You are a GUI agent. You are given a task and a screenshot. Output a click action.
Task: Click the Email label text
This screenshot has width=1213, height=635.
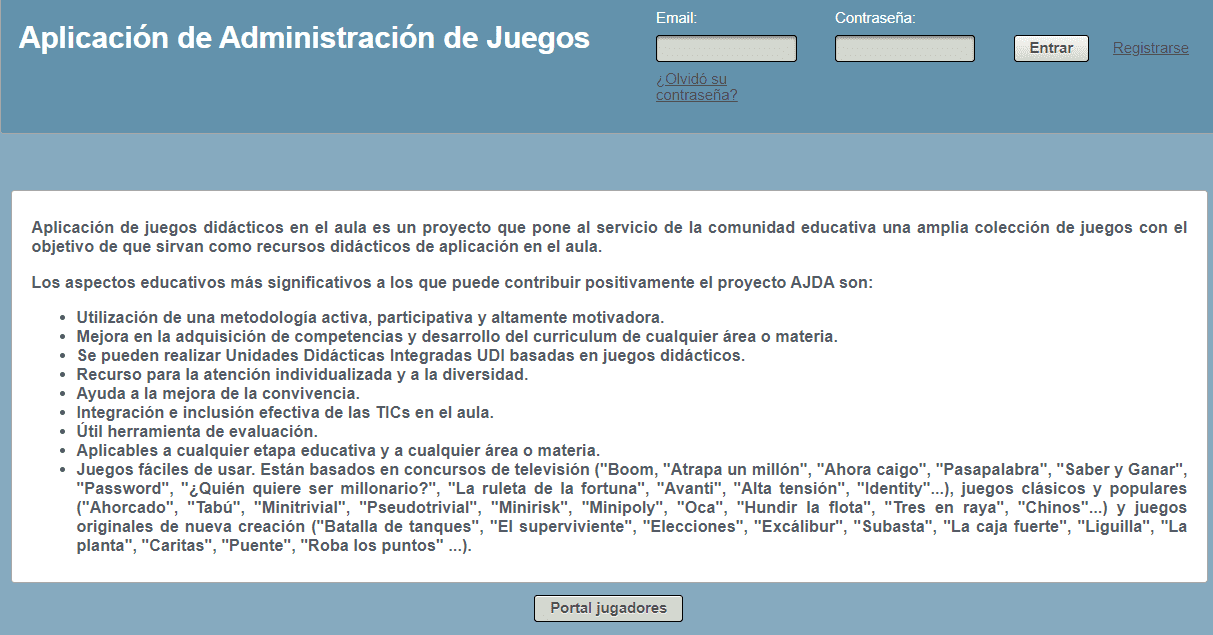676,18
